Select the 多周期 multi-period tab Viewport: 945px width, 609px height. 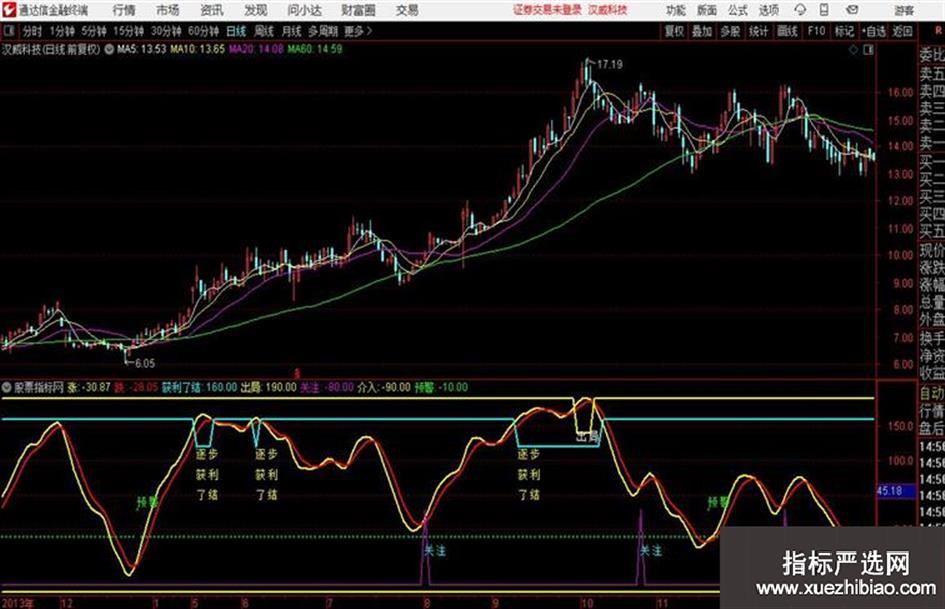pos(322,31)
